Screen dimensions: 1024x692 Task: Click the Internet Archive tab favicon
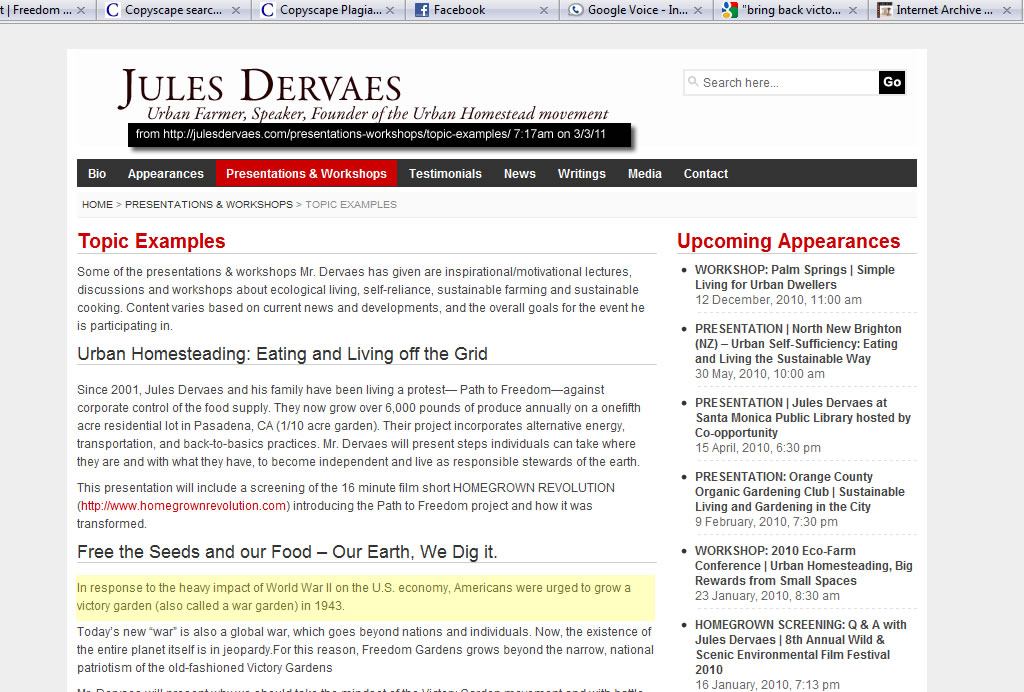coord(884,10)
